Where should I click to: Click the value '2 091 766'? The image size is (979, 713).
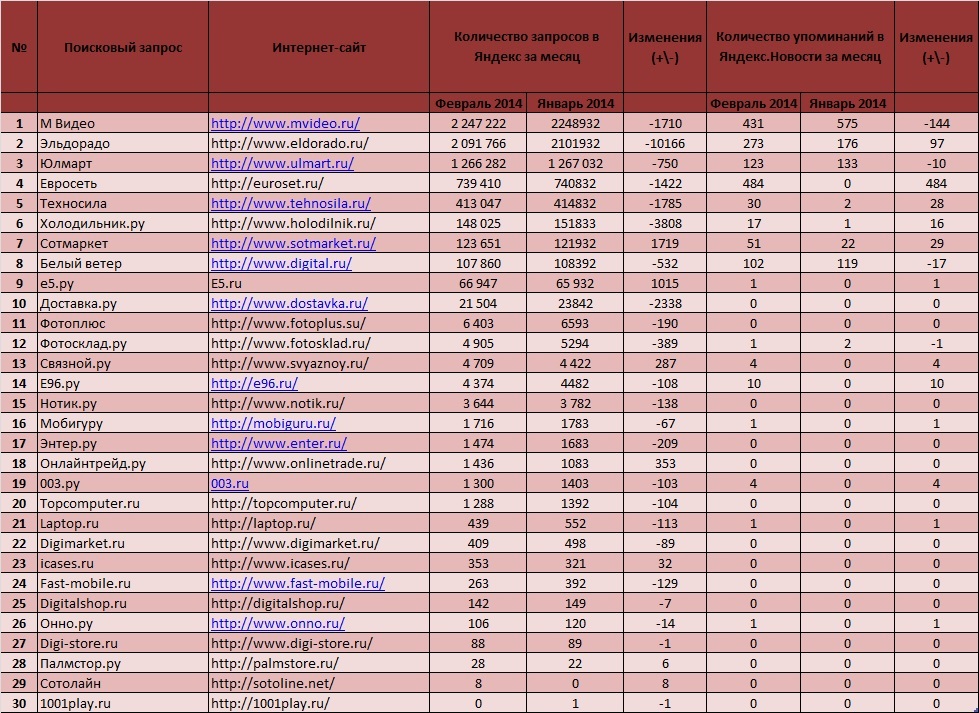(x=478, y=144)
